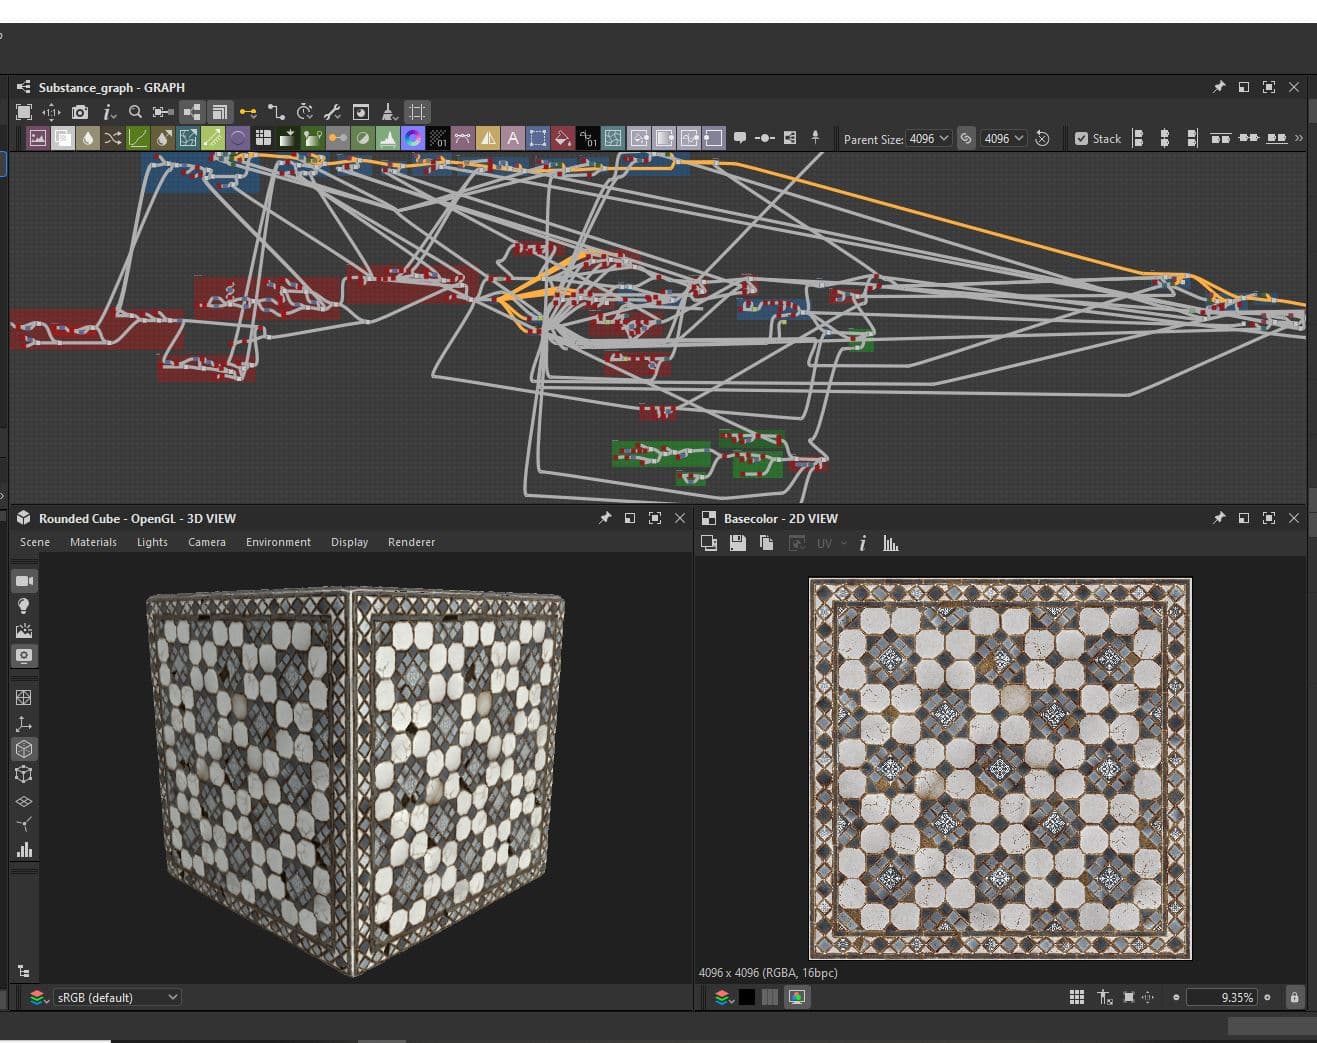Open the Materials menu in 3D view
This screenshot has height=1043, width=1317.
coord(93,542)
